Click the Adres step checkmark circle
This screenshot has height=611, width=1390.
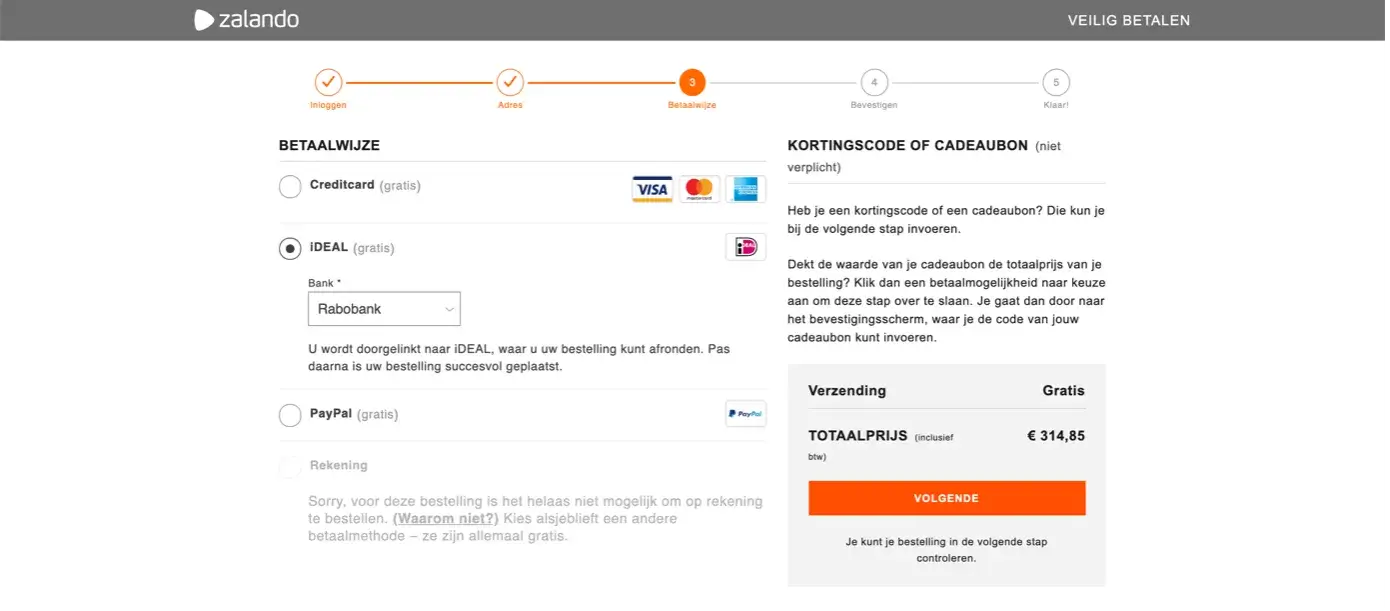coord(510,82)
